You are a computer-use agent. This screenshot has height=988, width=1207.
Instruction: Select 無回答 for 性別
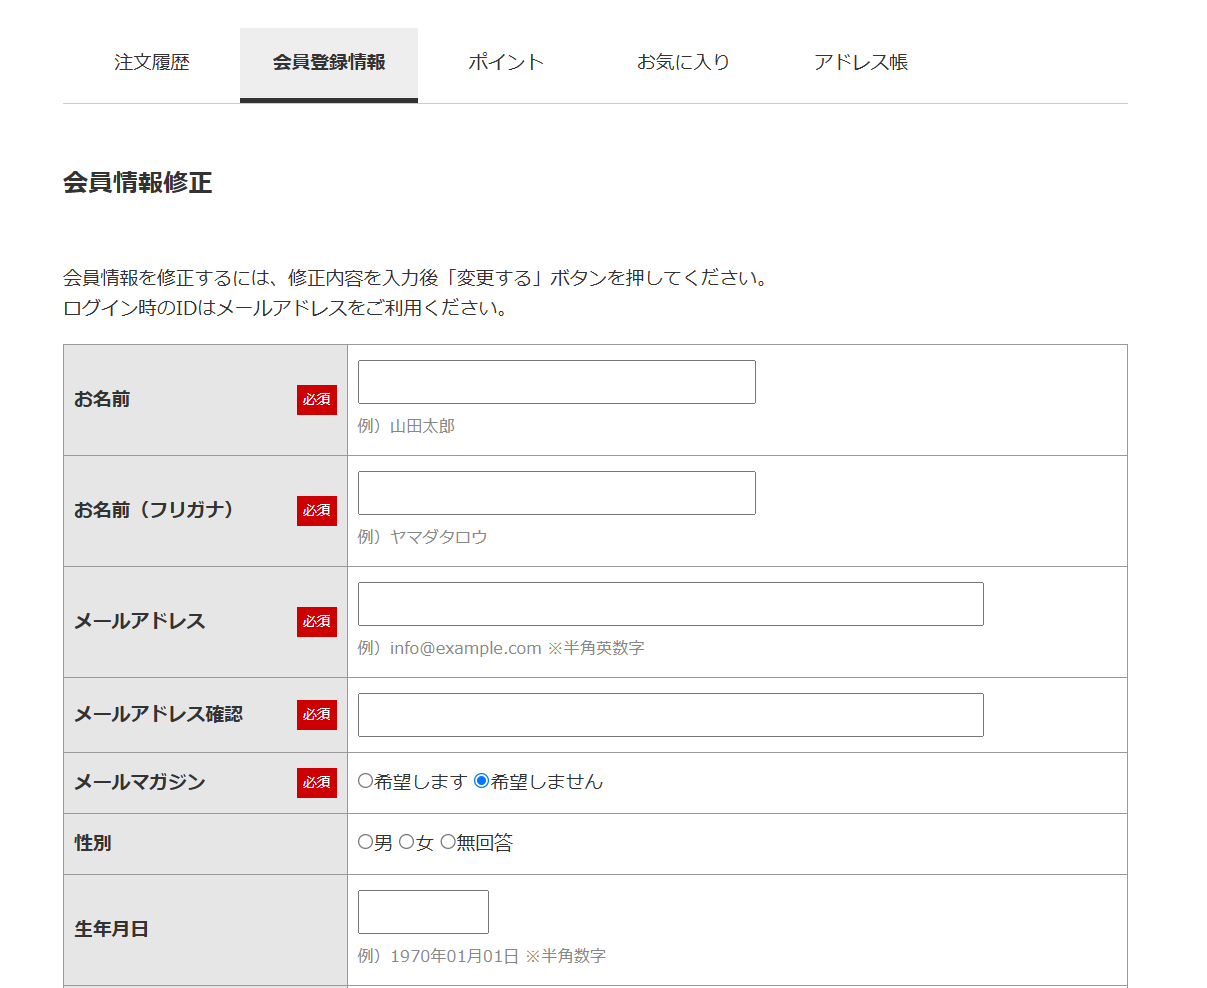point(447,842)
